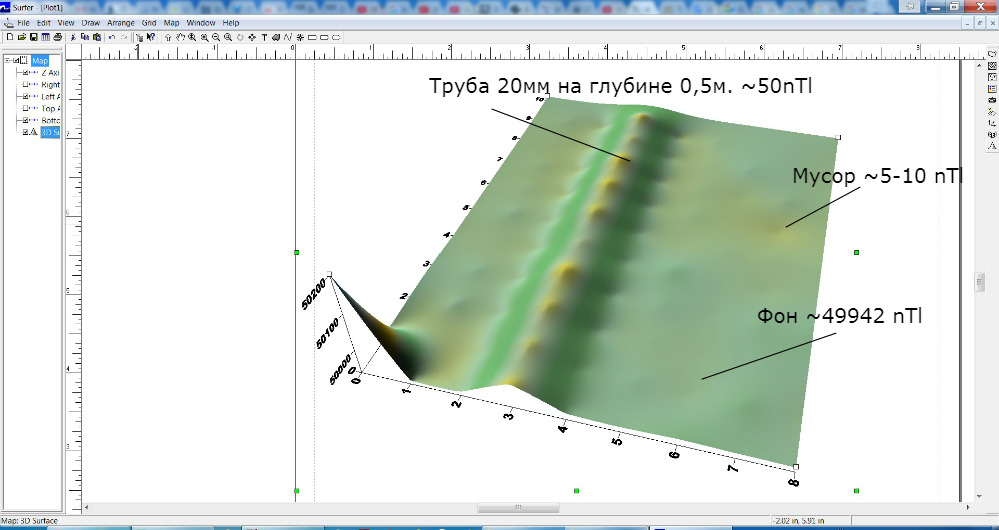Enable the Right Axis checkbox

pyautogui.click(x=26, y=85)
